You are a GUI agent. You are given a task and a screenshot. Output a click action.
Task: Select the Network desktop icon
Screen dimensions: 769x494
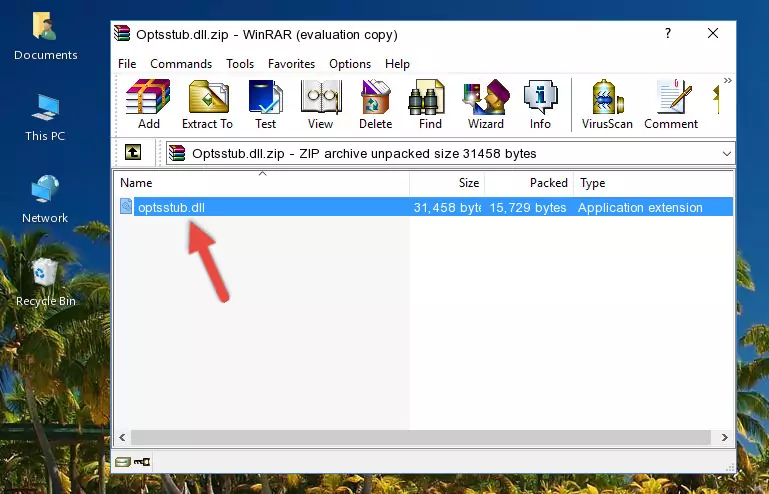click(x=45, y=199)
